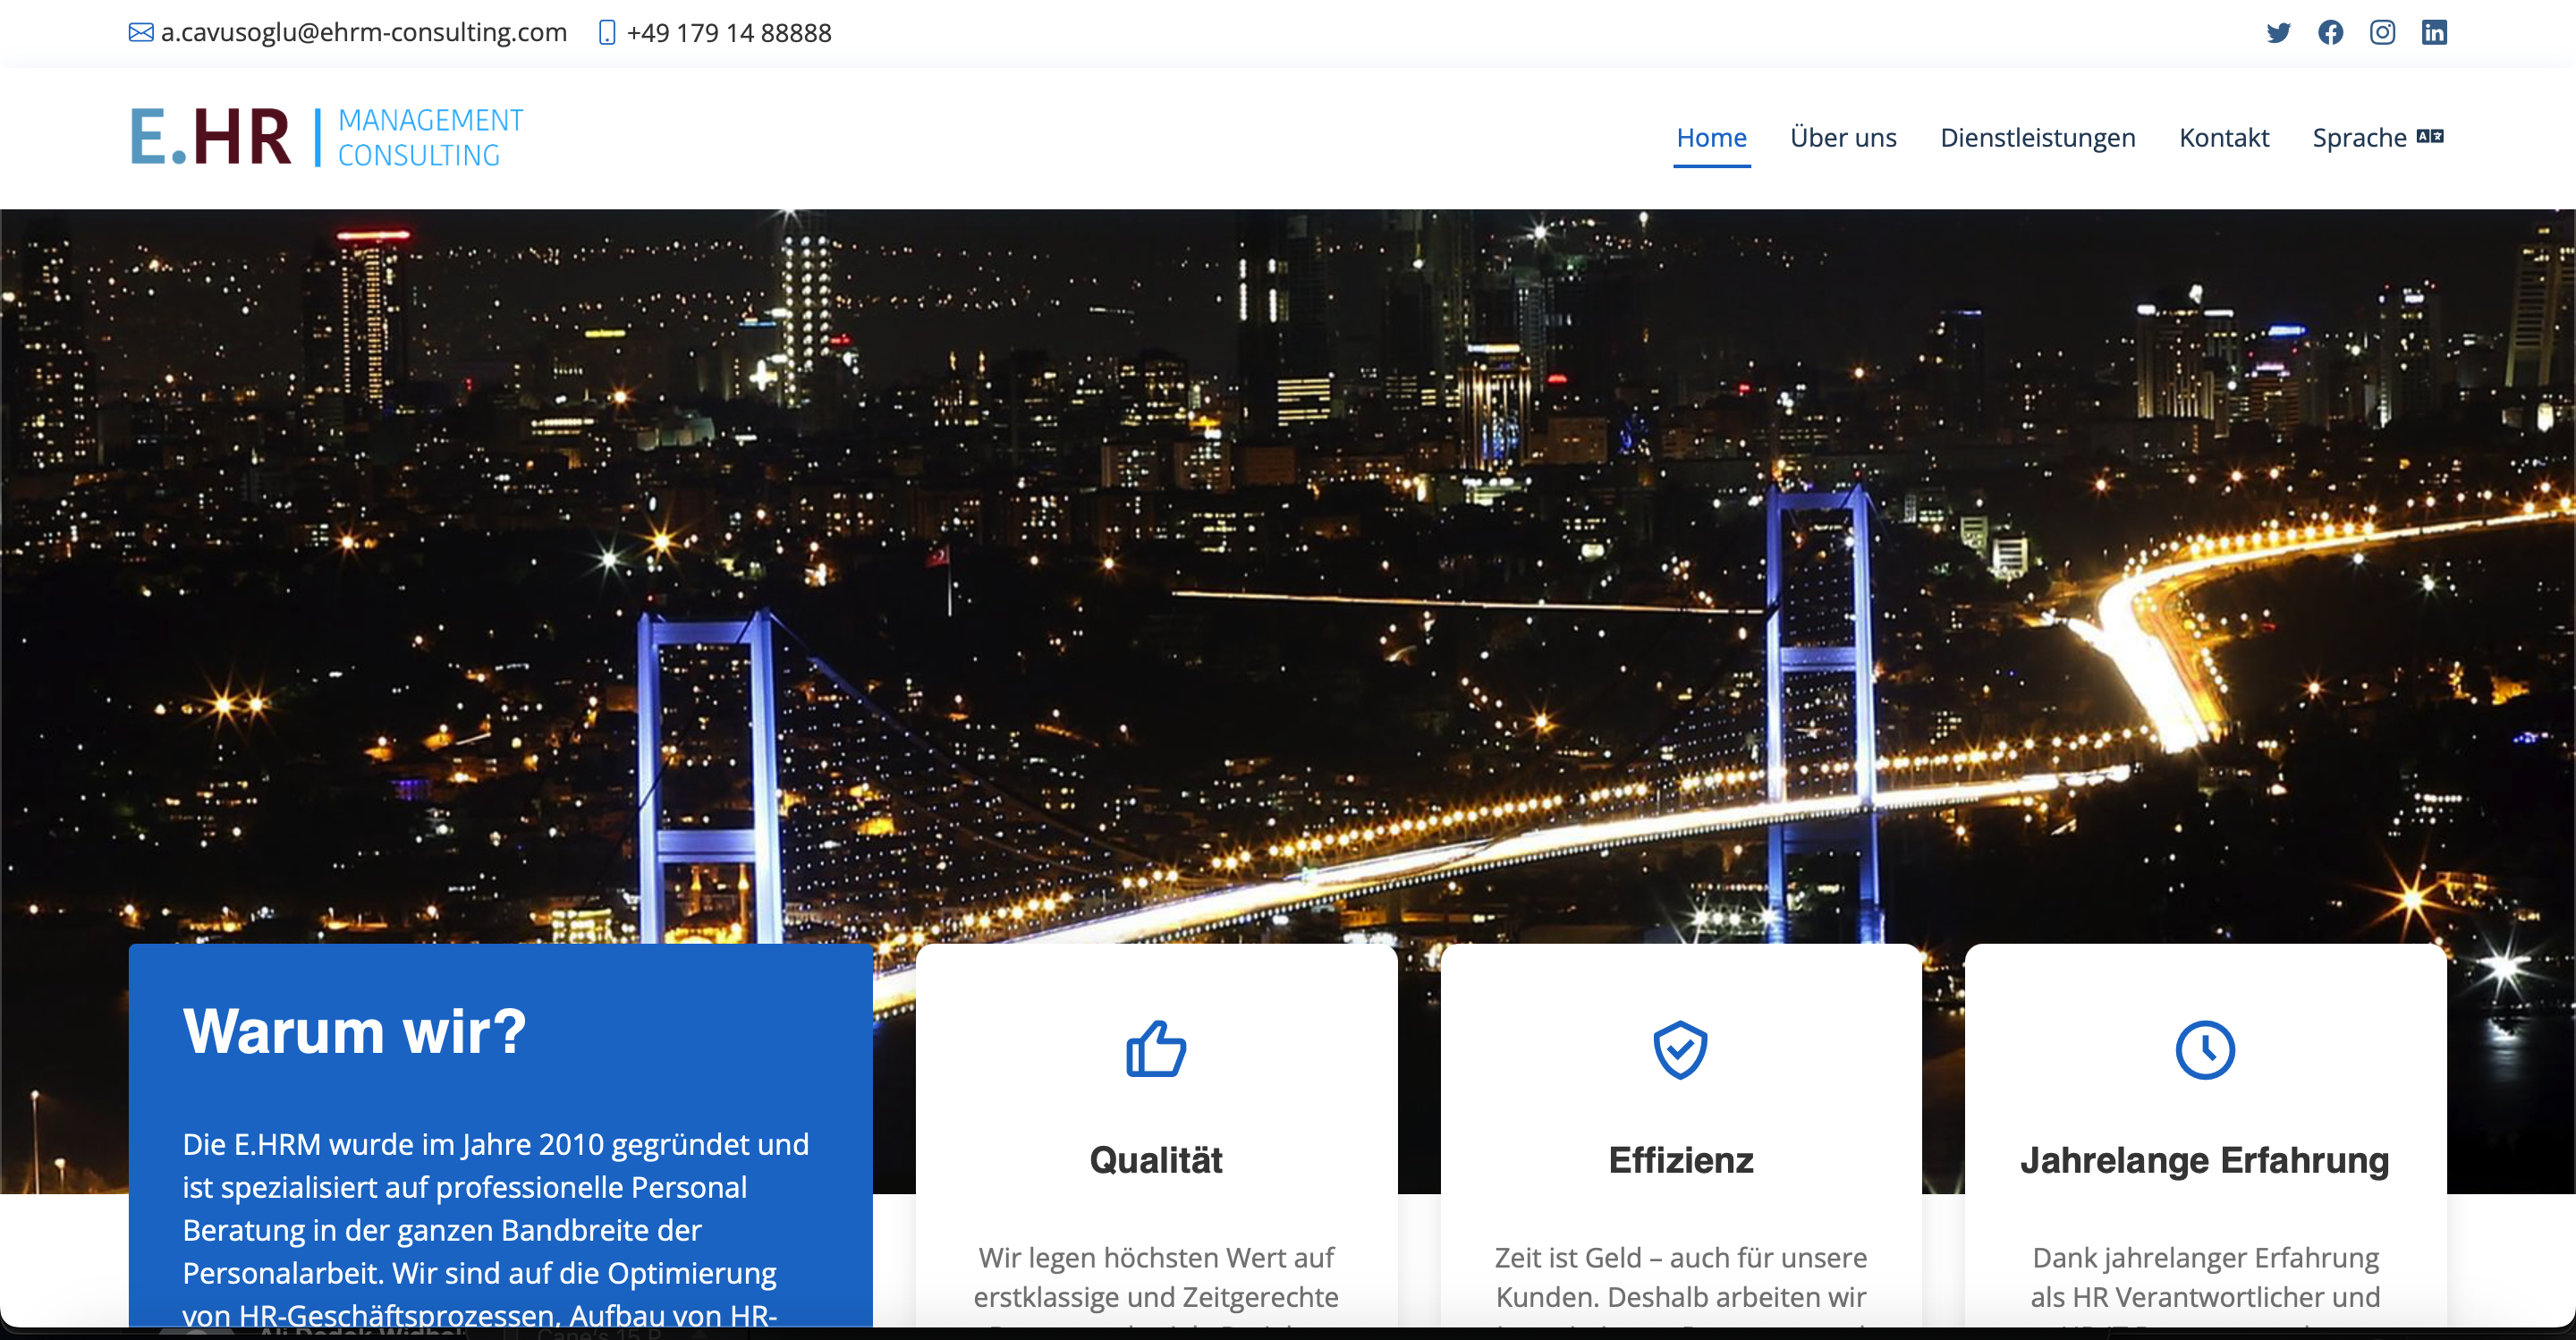The width and height of the screenshot is (2576, 1340).
Task: Click the language translate icon beside Sprache
Action: point(2430,137)
